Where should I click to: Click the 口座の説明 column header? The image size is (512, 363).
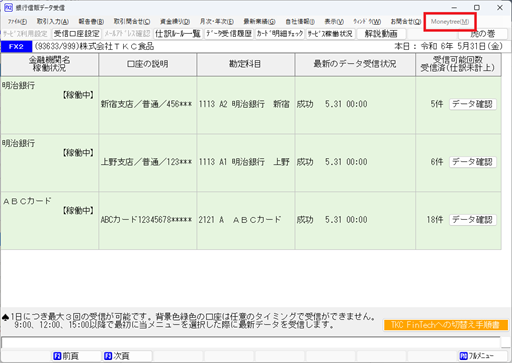148,64
